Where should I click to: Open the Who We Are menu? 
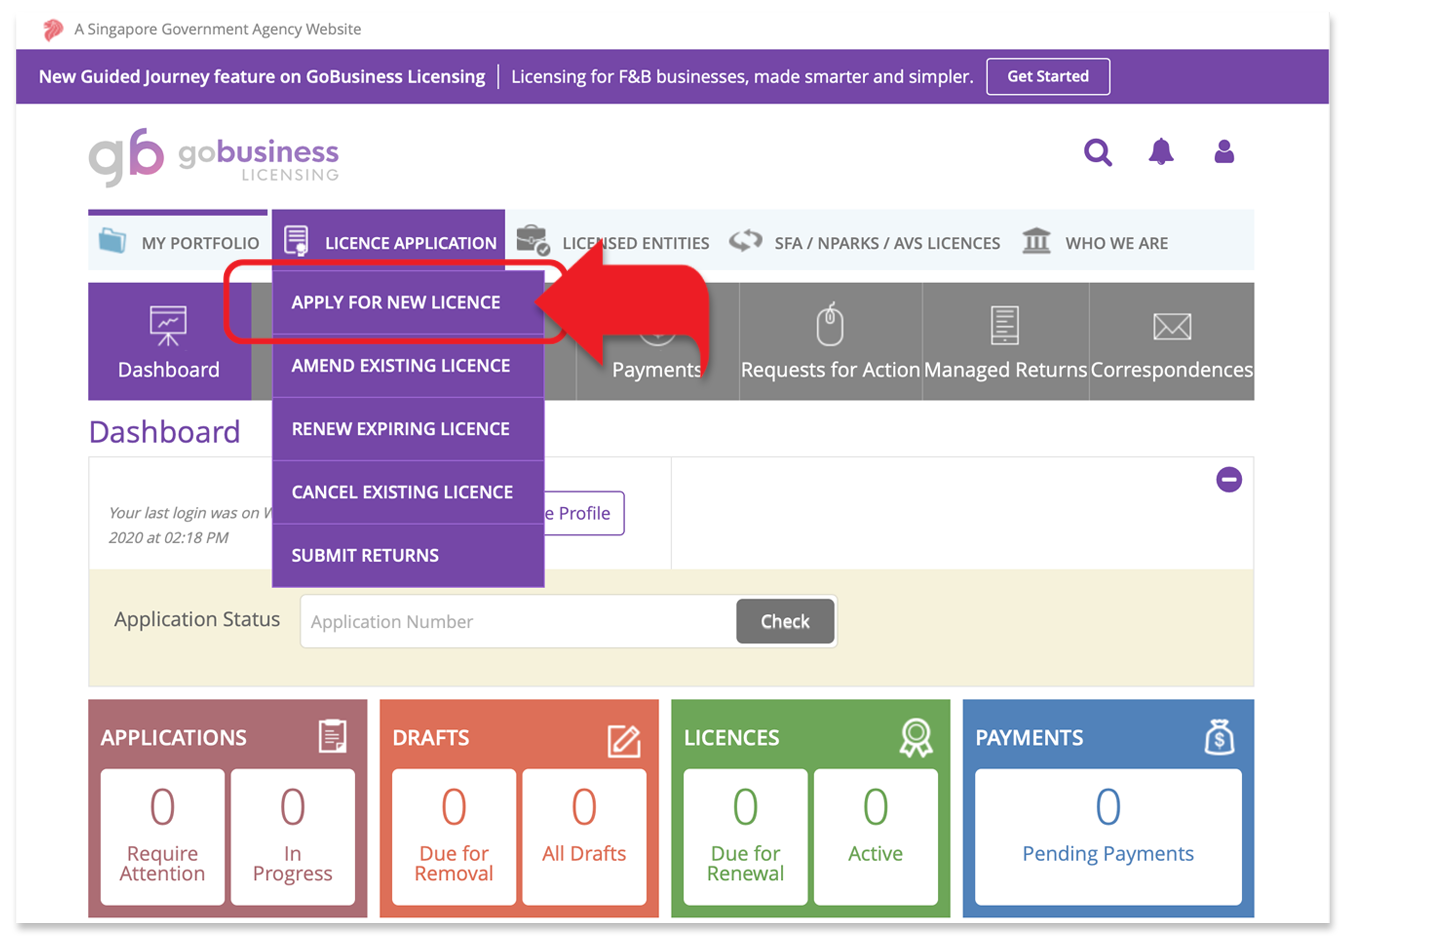coord(1095,242)
